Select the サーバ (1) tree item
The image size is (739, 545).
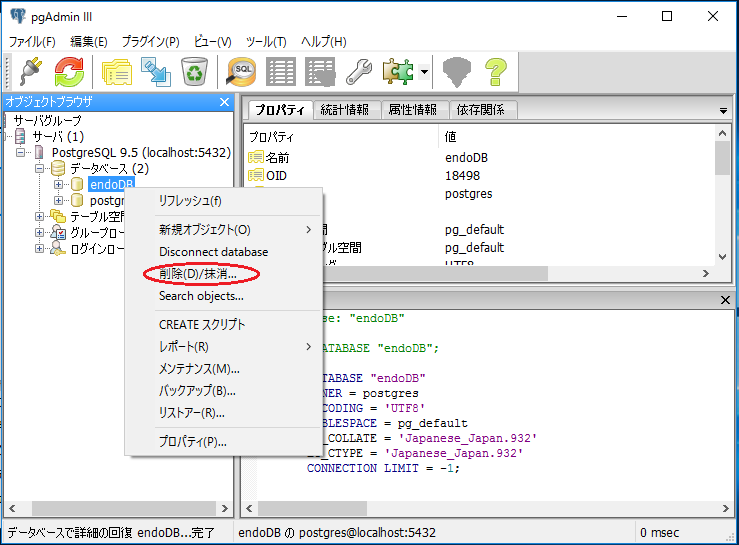tap(58, 137)
